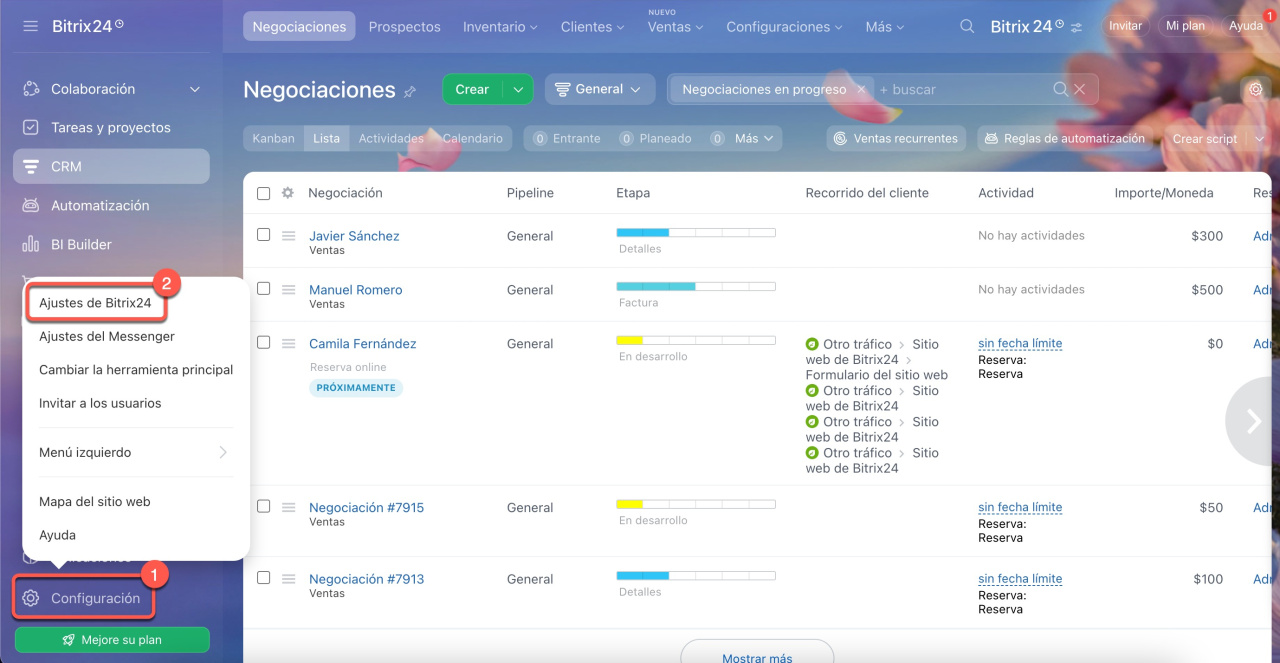Click the Automatización robot icon
Viewport: 1280px width, 663px height.
pyautogui.click(x=31, y=205)
